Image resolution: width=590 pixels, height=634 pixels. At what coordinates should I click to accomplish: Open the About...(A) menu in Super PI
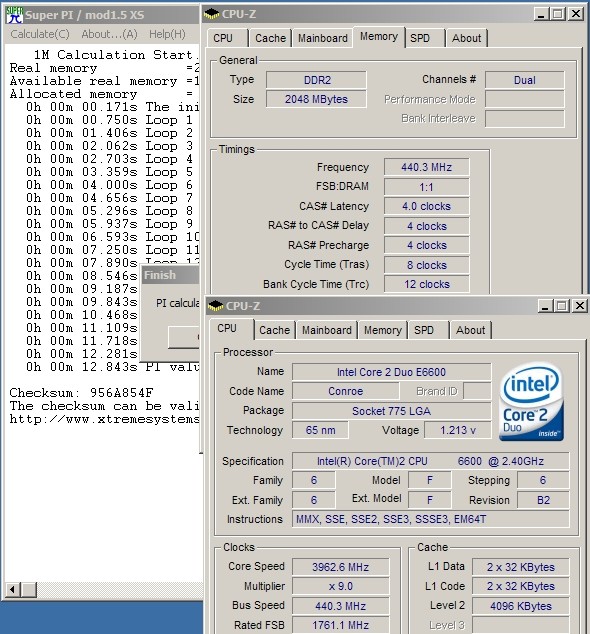coord(110,34)
